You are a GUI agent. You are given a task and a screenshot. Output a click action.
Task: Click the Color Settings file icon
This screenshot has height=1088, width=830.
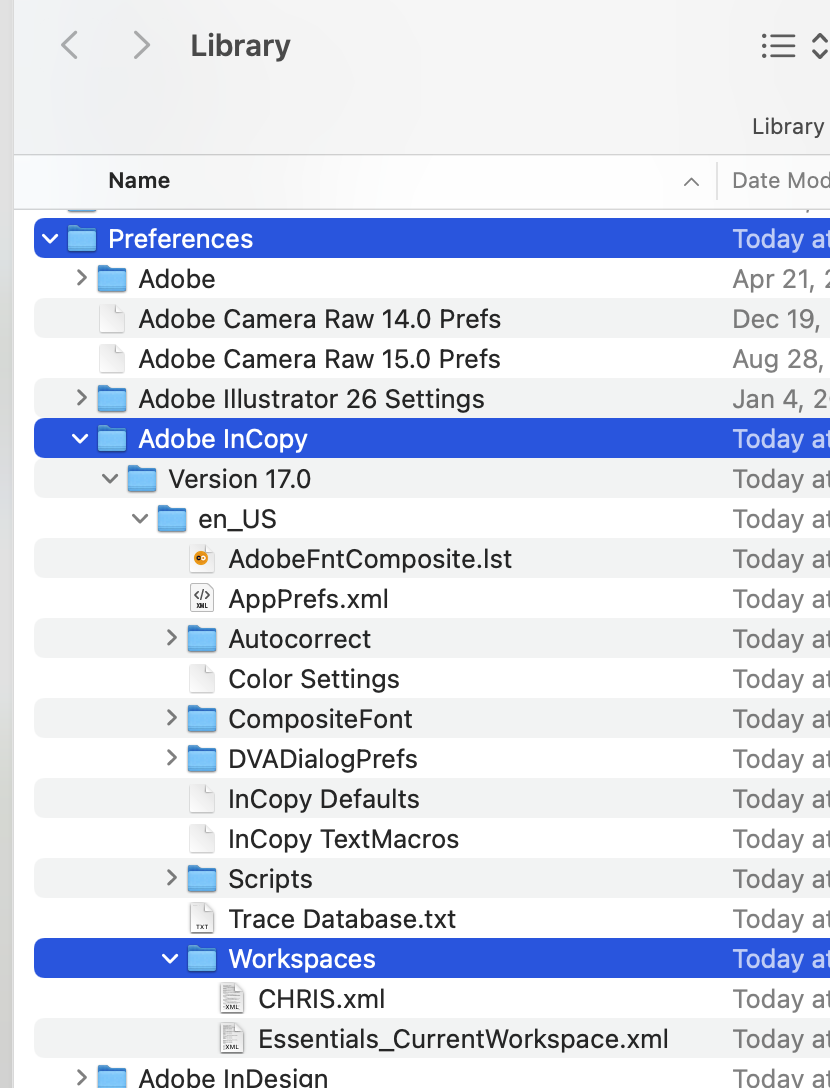(x=202, y=679)
